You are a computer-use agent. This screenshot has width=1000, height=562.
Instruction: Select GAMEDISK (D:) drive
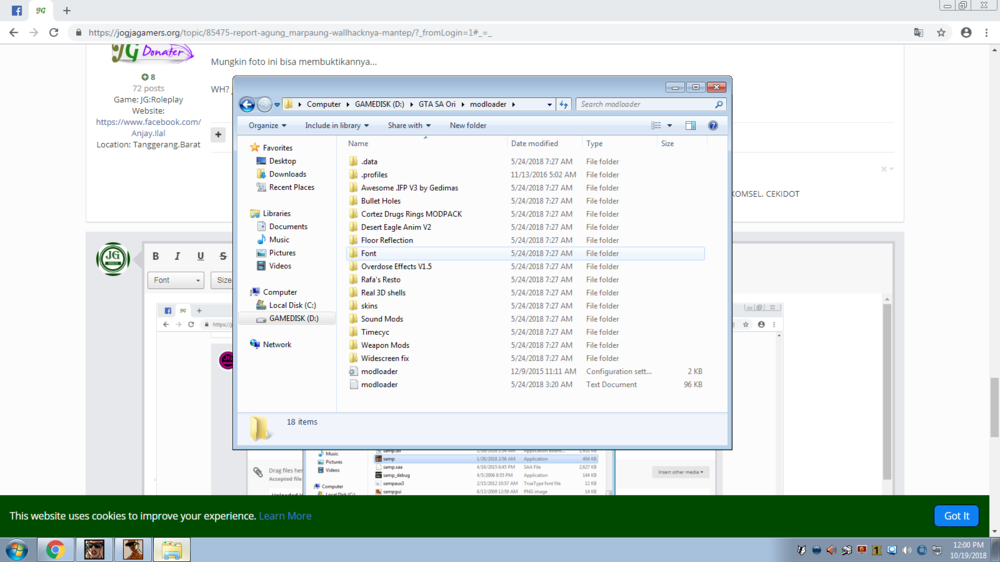point(293,318)
